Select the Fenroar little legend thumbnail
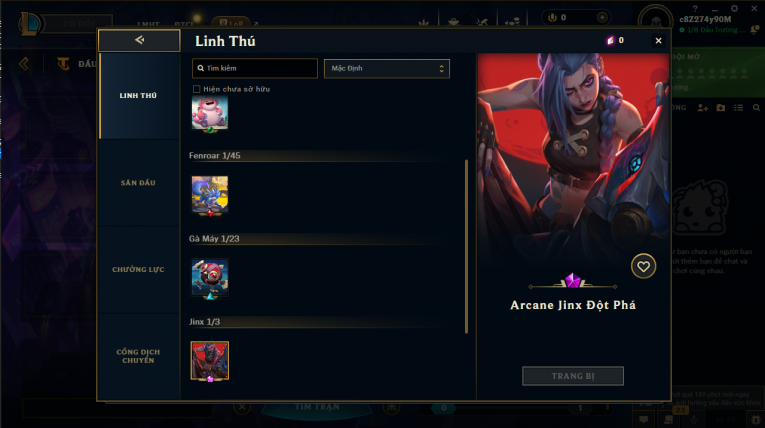The height and width of the screenshot is (428, 765). [210, 195]
